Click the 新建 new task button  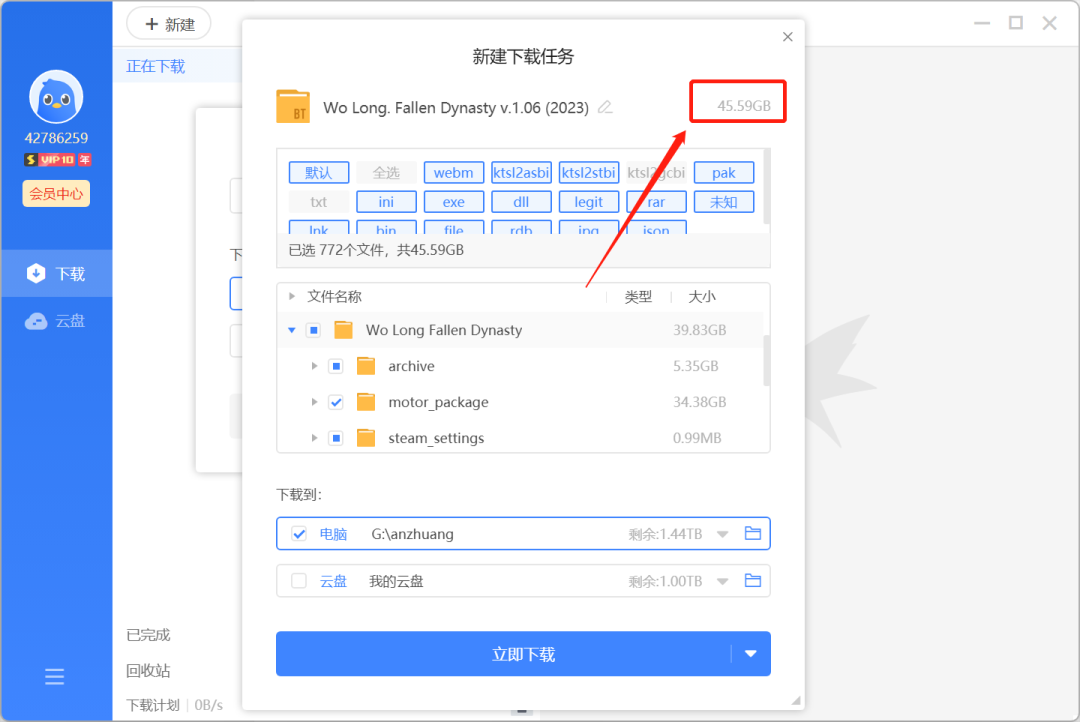point(169,25)
